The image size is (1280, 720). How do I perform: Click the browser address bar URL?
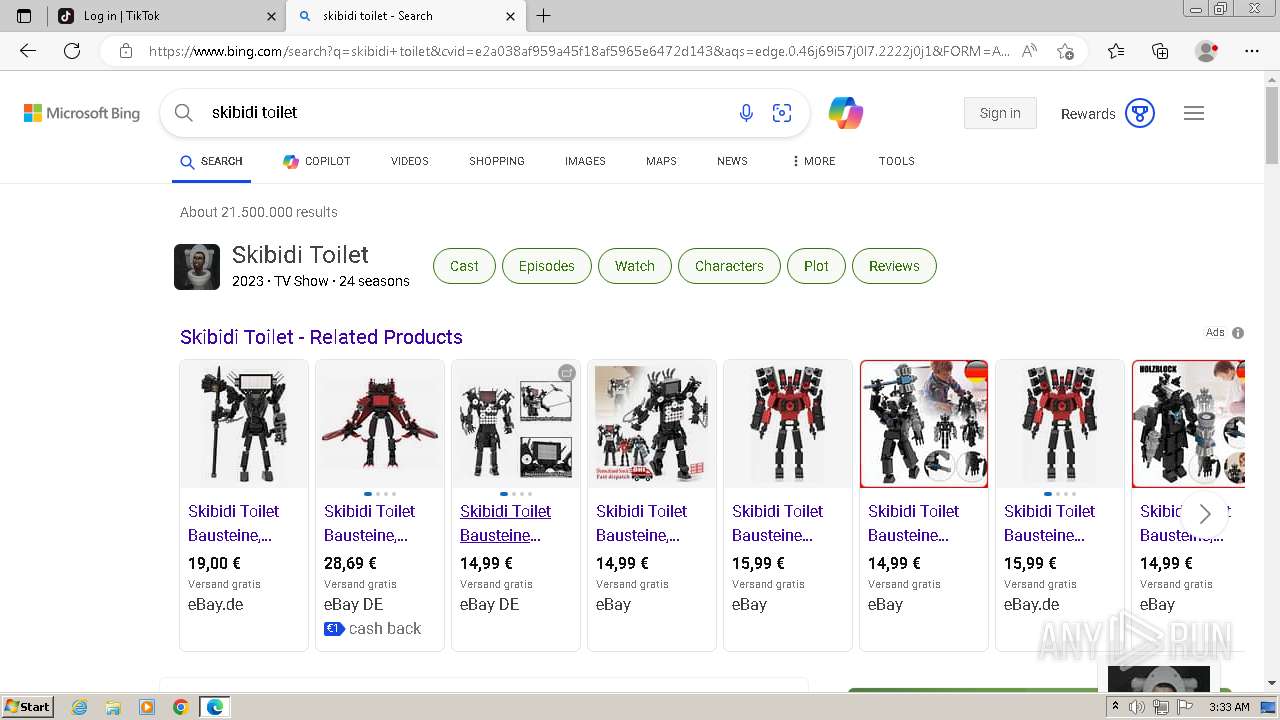pos(580,51)
